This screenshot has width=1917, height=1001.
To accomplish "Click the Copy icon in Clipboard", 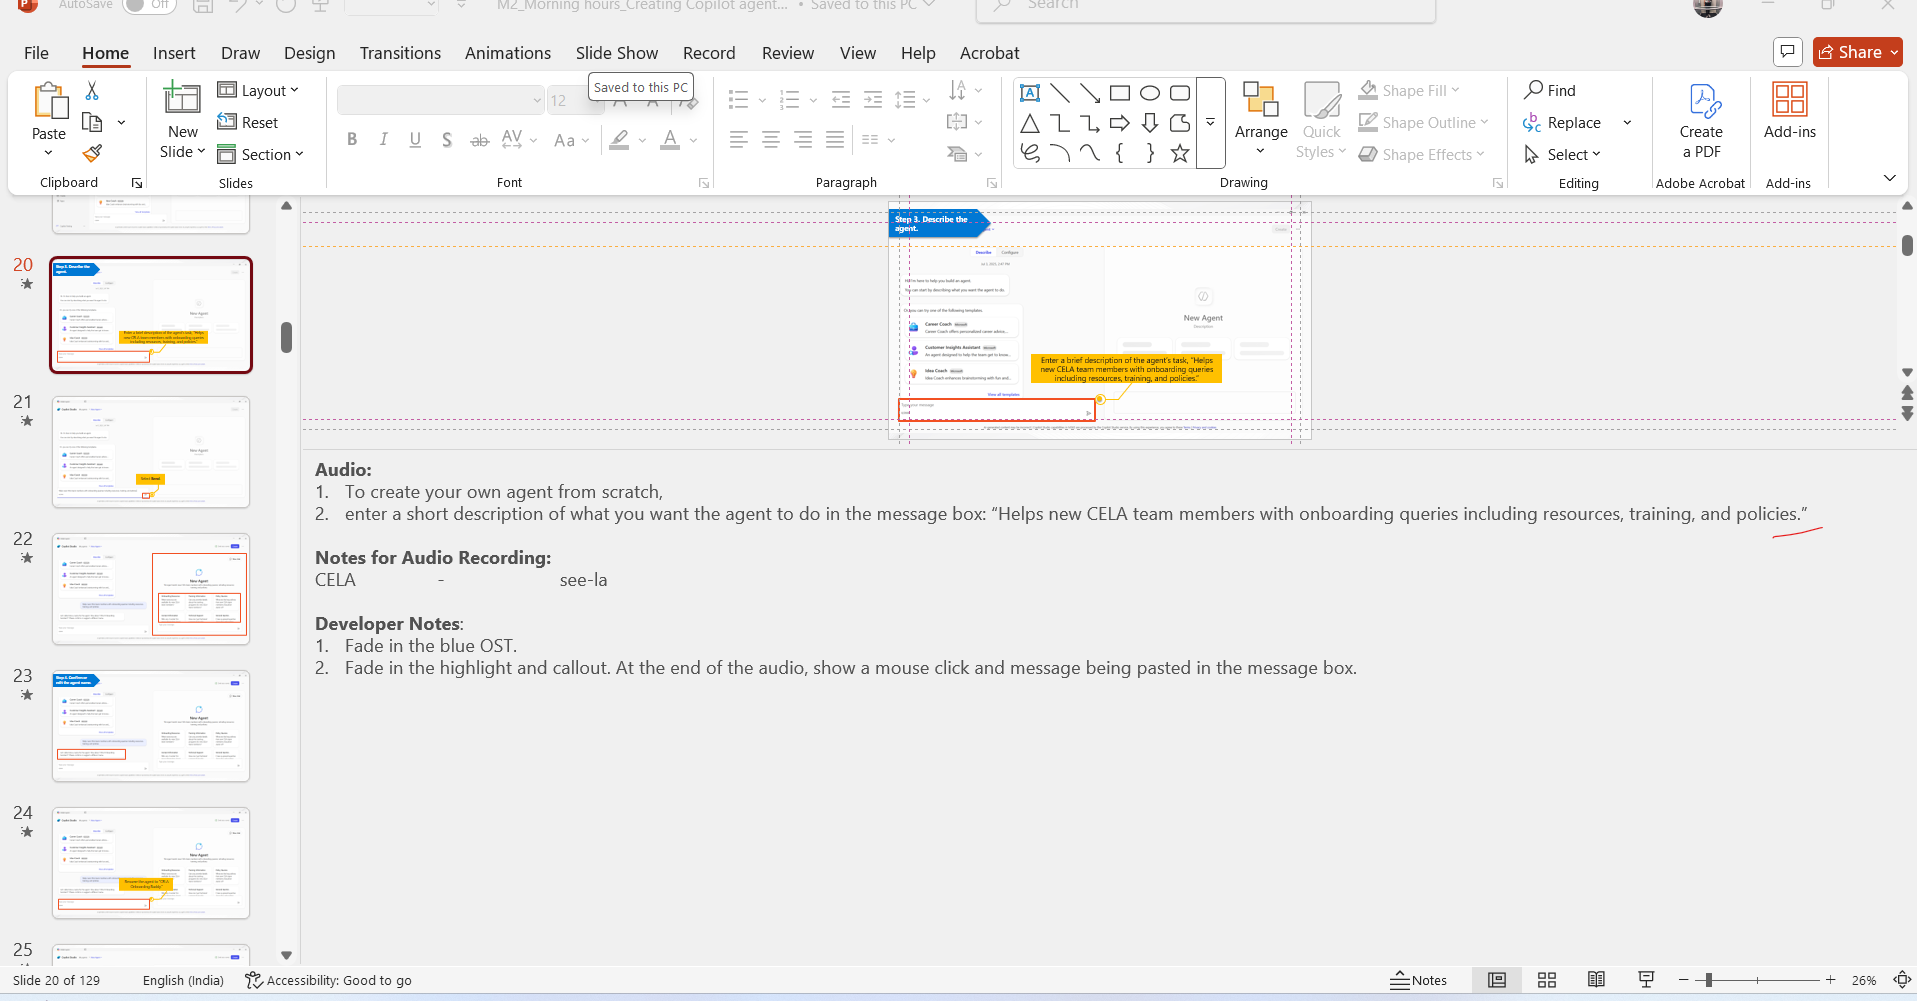I will (x=92, y=122).
